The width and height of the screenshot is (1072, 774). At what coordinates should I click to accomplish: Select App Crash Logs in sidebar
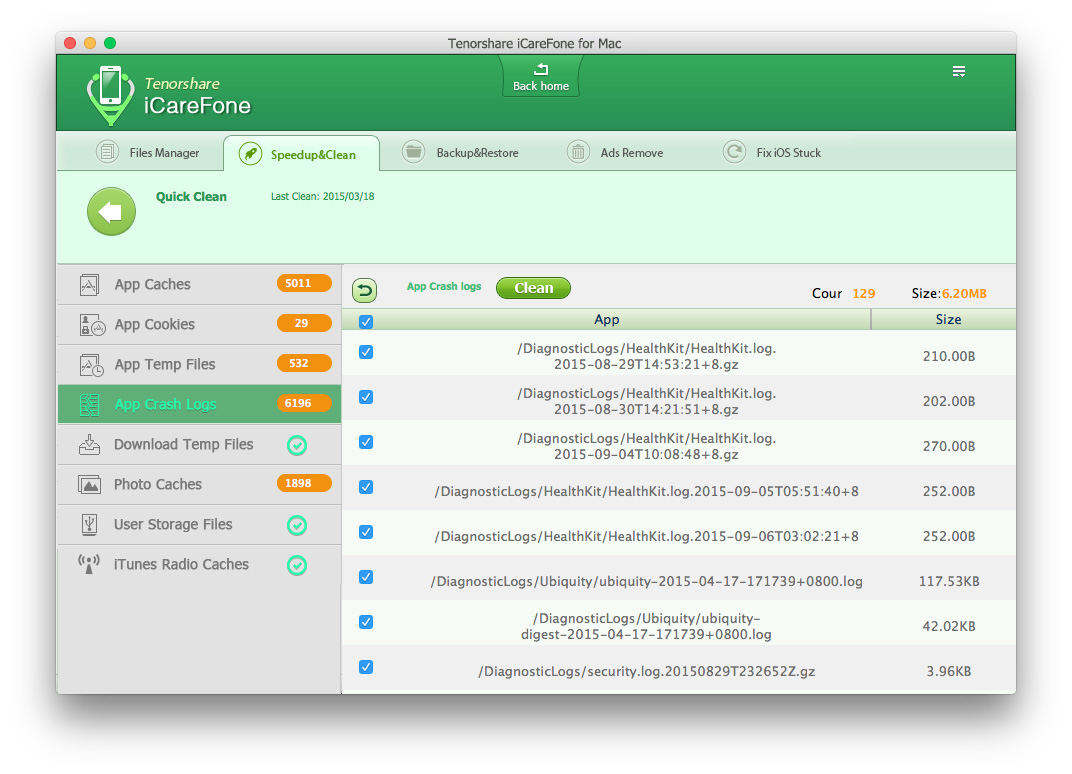199,404
